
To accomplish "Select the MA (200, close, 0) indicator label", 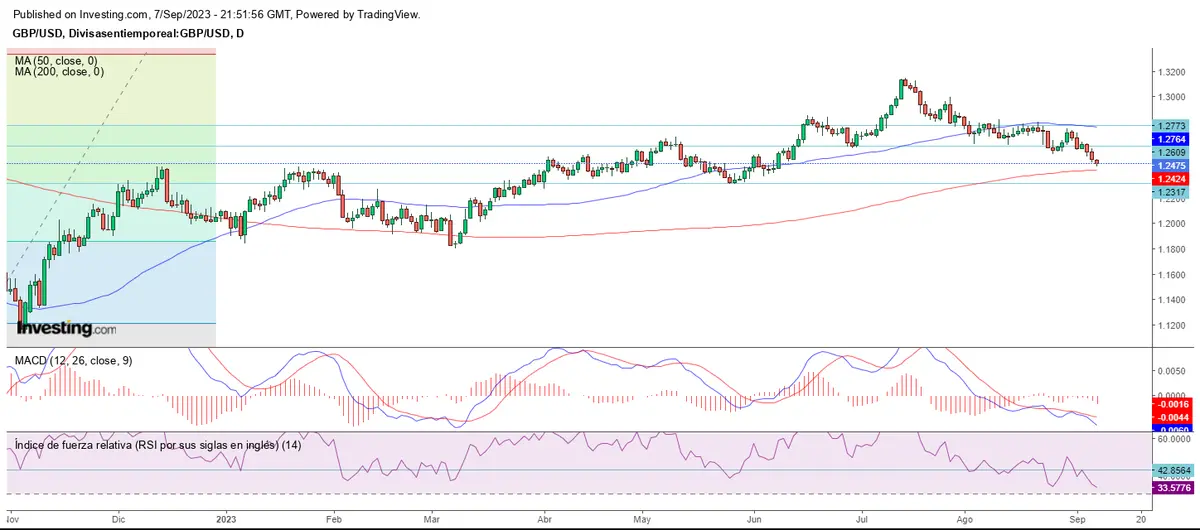I will [61, 72].
